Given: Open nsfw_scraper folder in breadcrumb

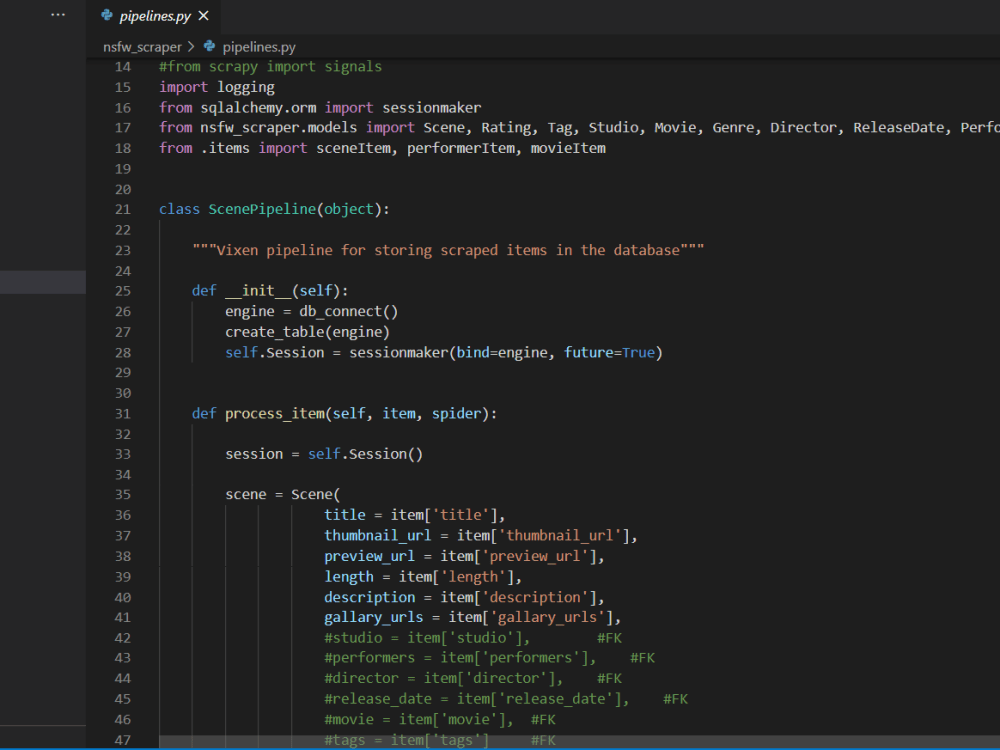Looking at the screenshot, I should click(142, 47).
